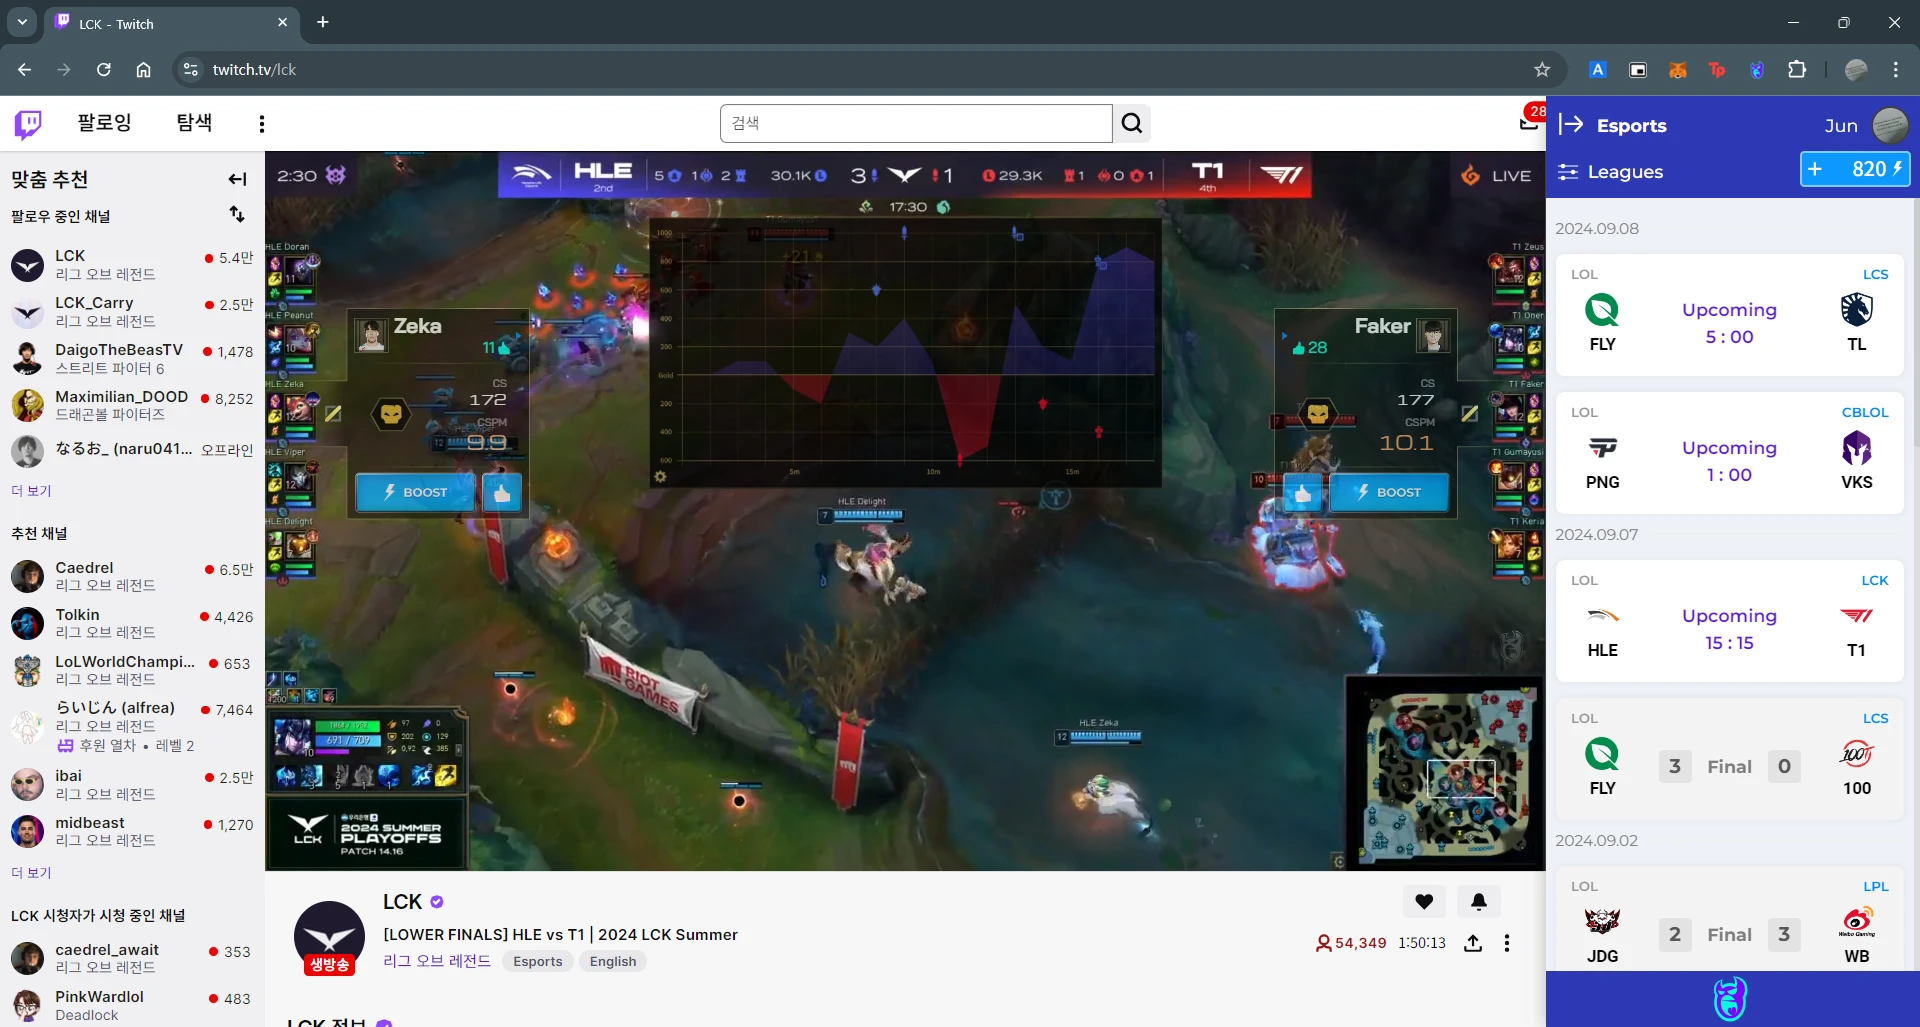
Task: Follow LCK with the heart button
Action: click(x=1424, y=901)
